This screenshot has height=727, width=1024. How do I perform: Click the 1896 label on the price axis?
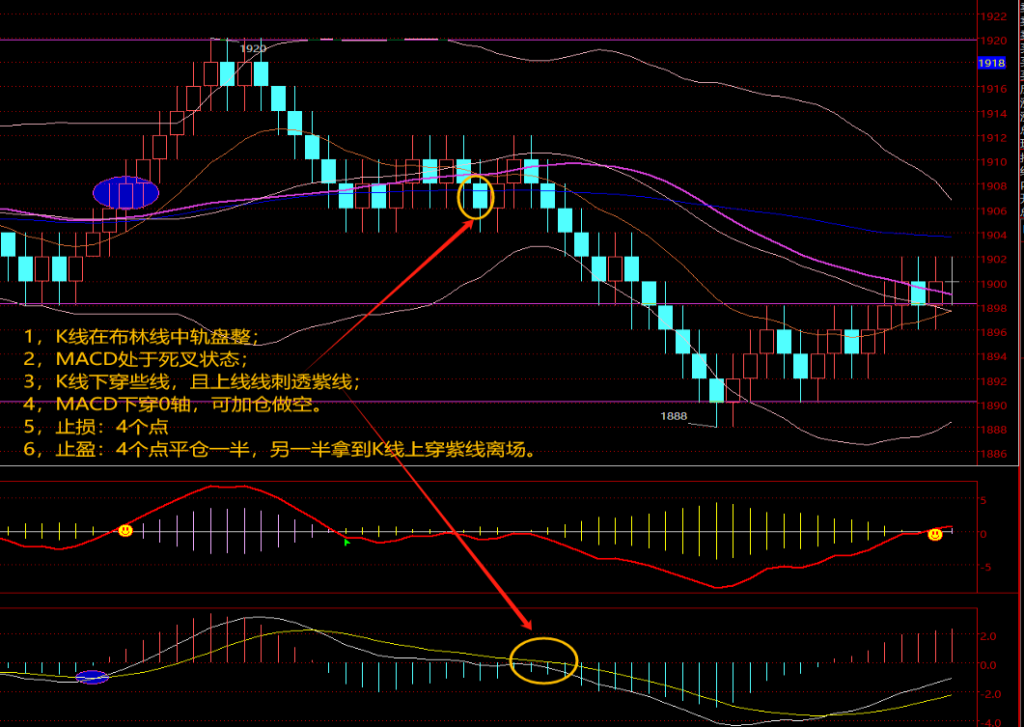click(x=993, y=332)
